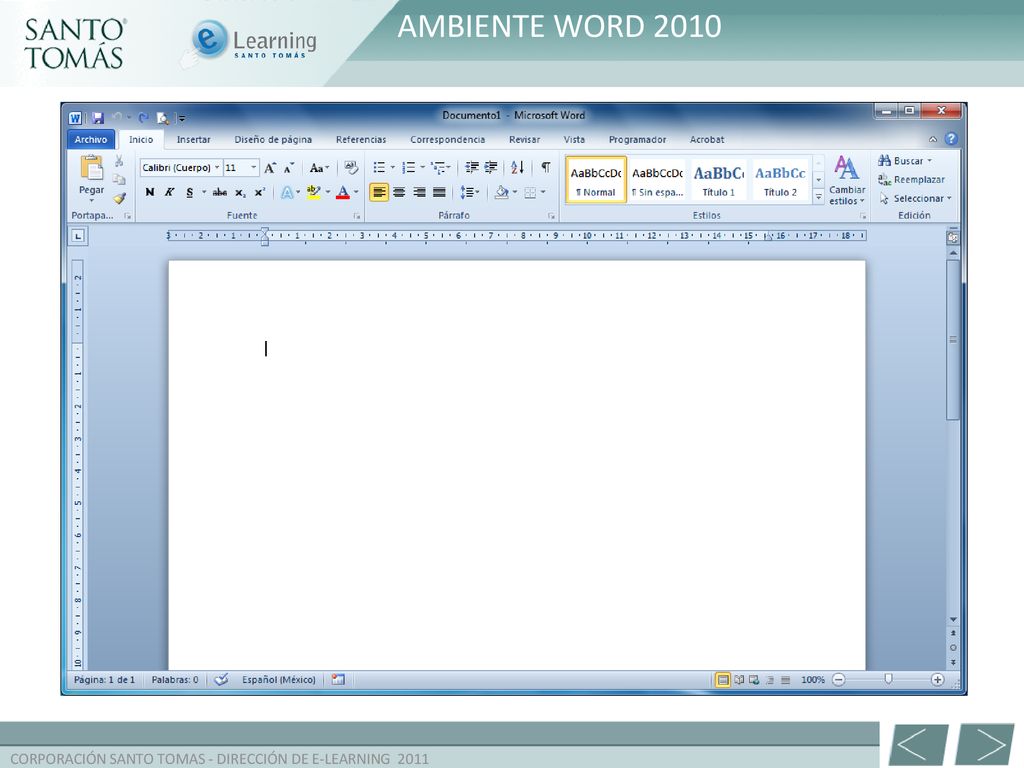Click the Text Highlight Color button

coord(314,192)
